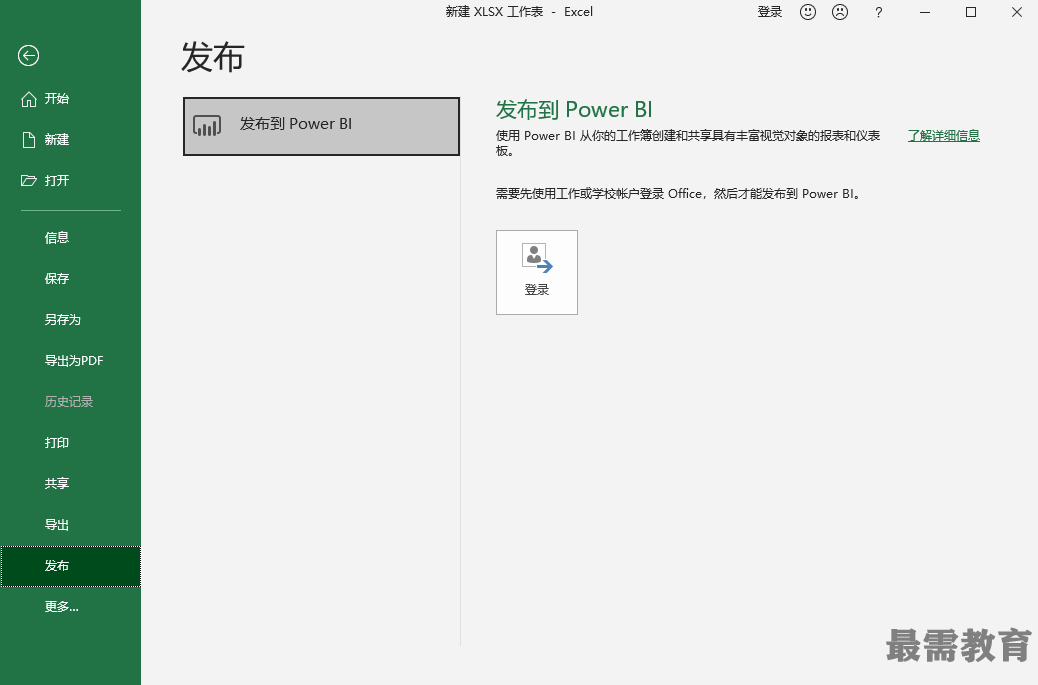Click 登录 in the title bar
Image resolution: width=1038 pixels, height=685 pixels.
click(x=770, y=12)
